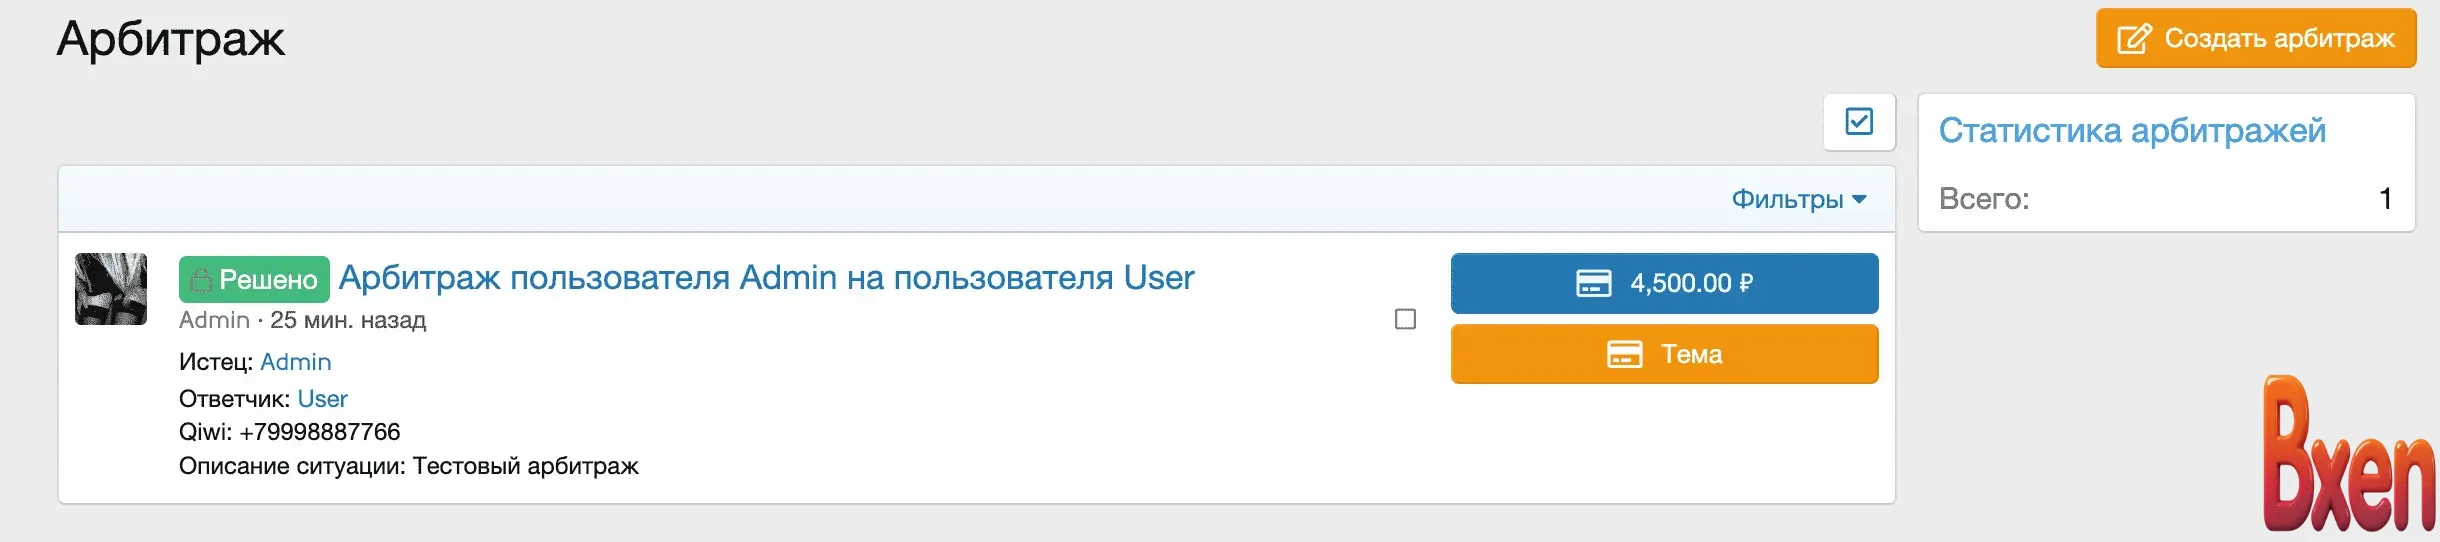Image resolution: width=2440 pixels, height=542 pixels.
Task: Click the Qiwi number +79998887766
Action: click(x=319, y=432)
